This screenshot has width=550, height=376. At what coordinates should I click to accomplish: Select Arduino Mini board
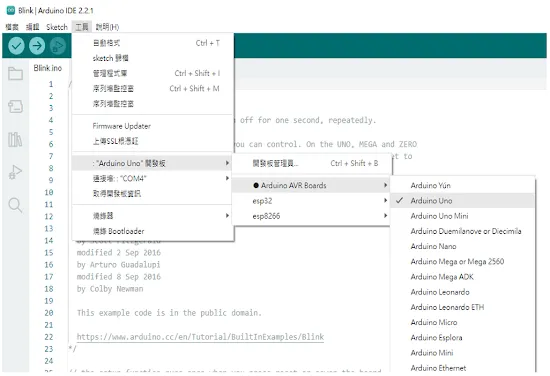point(462,352)
